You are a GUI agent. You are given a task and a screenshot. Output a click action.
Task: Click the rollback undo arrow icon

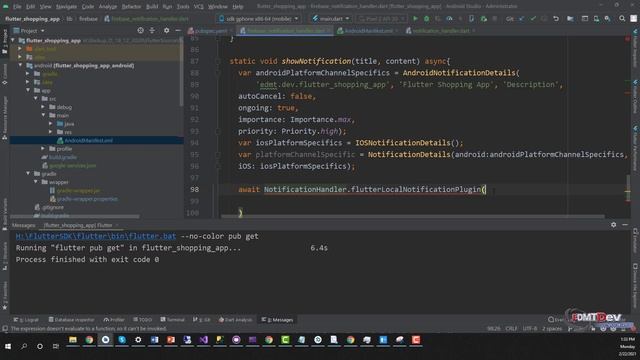pyautogui.click(x=556, y=19)
